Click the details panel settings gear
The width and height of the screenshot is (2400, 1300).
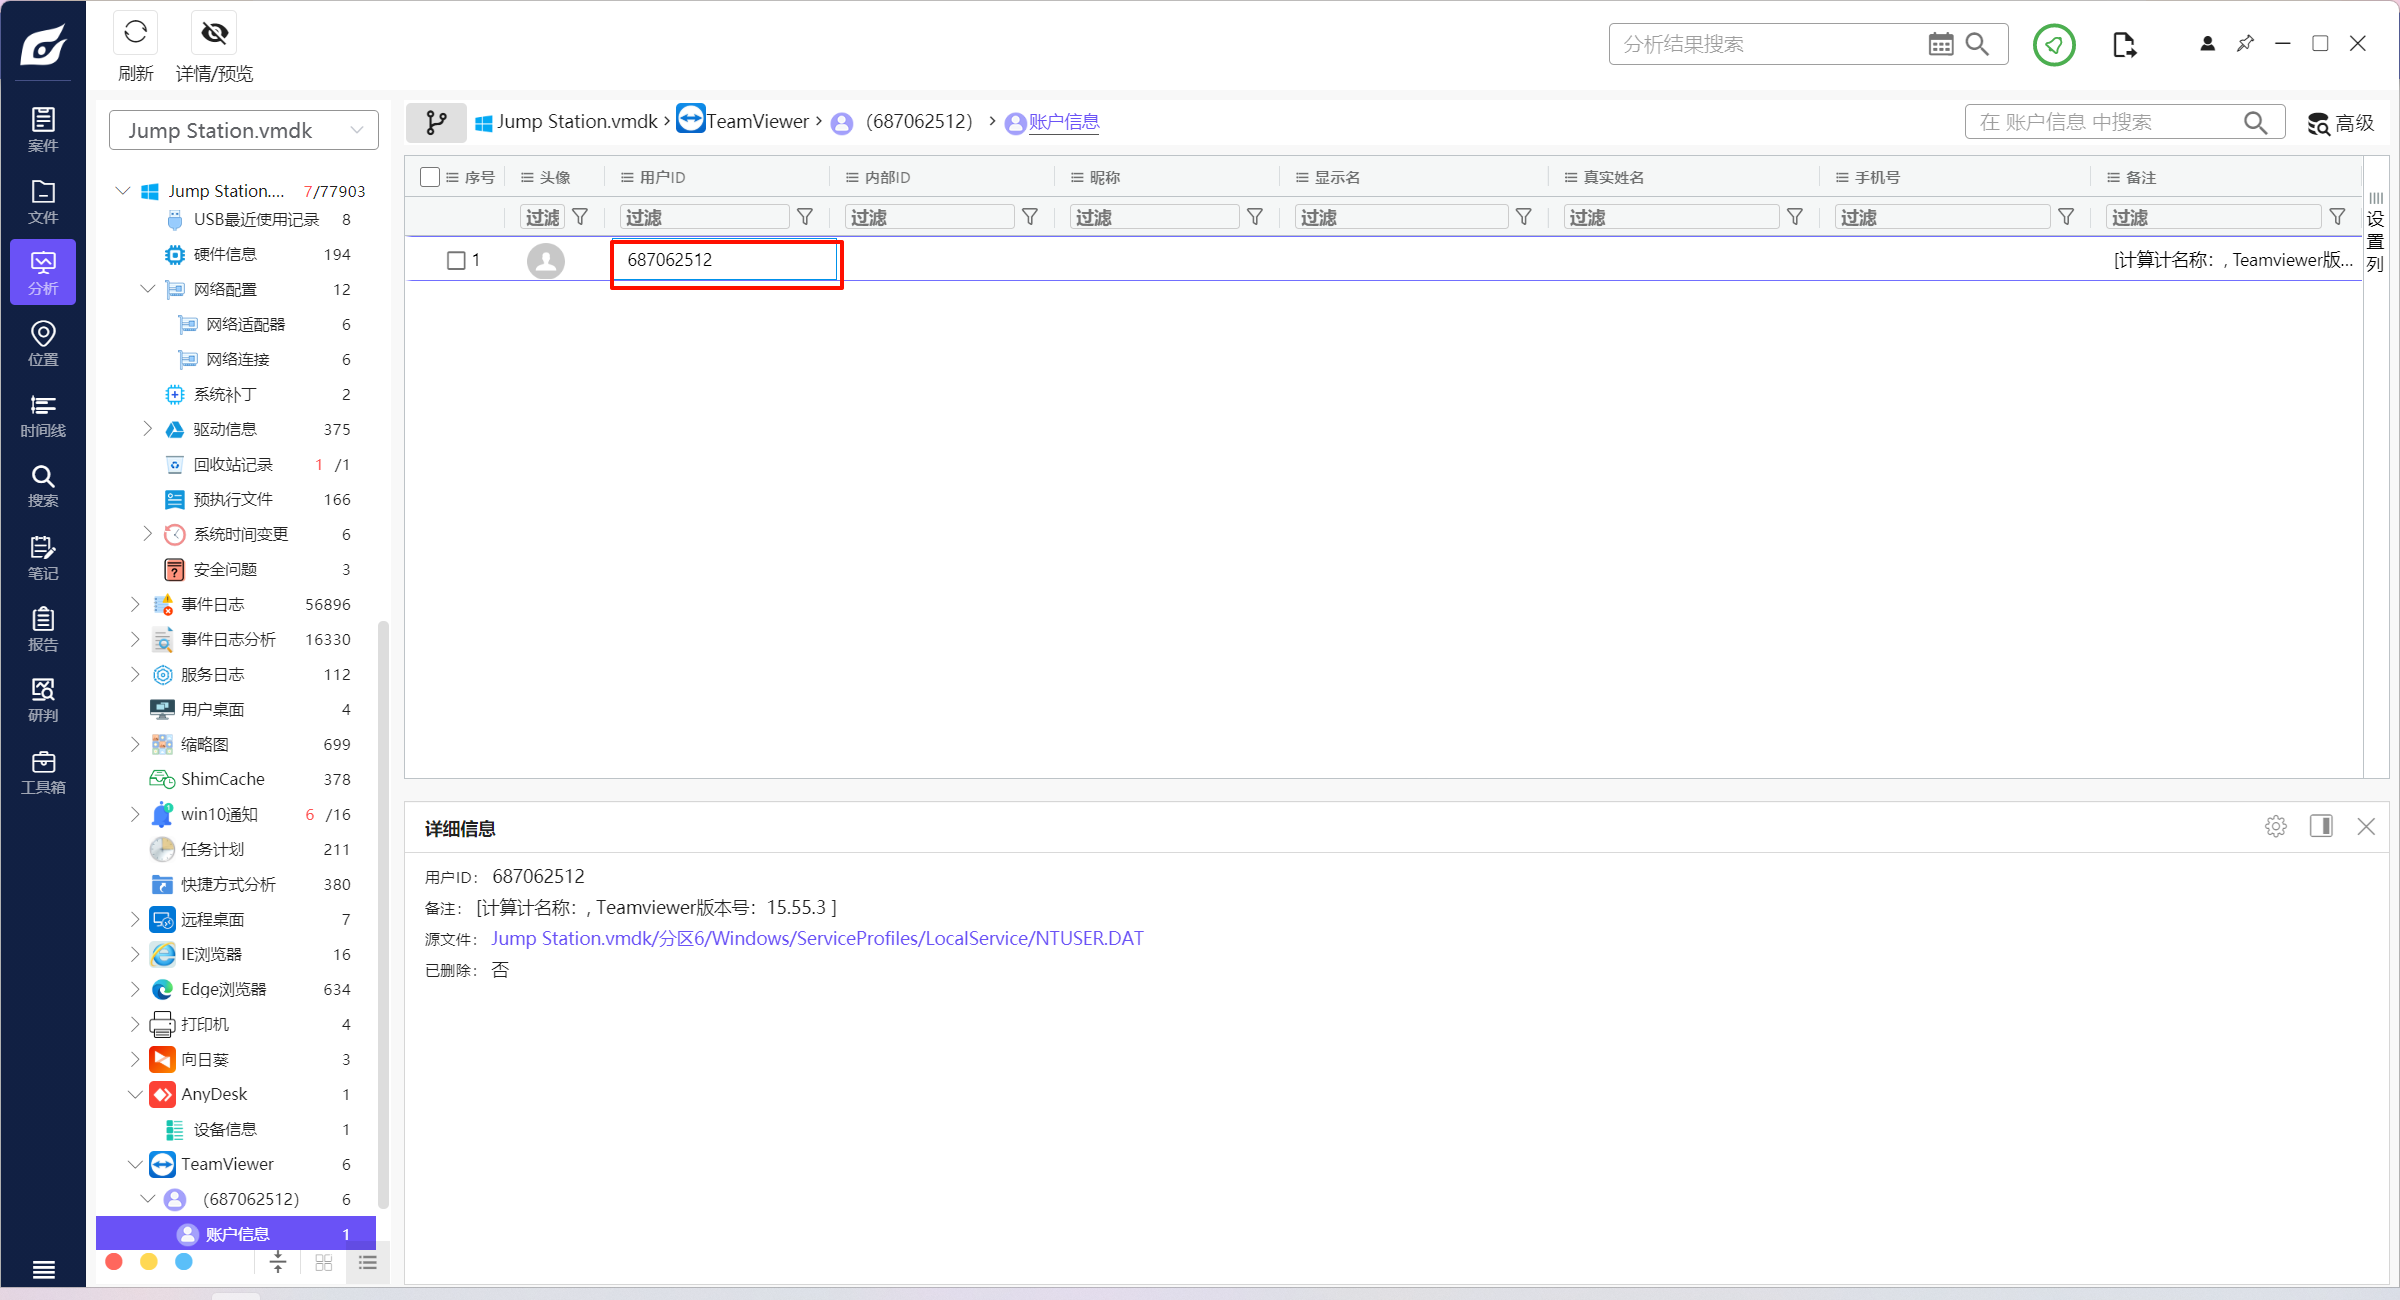pyautogui.click(x=2276, y=826)
